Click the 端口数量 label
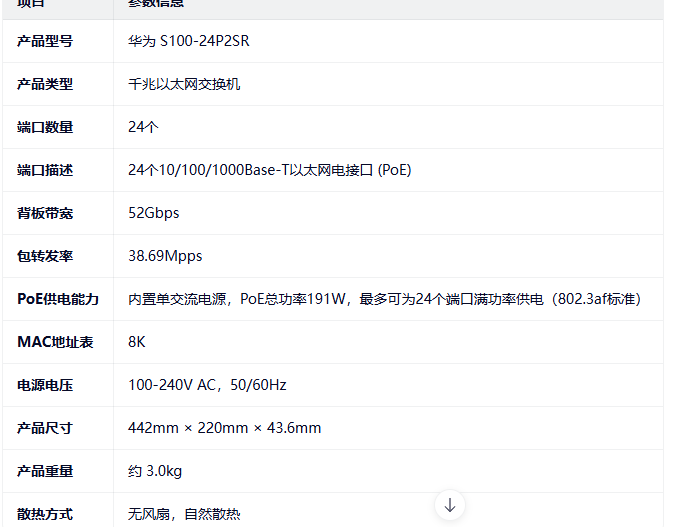This screenshot has width=681, height=527. point(45,127)
